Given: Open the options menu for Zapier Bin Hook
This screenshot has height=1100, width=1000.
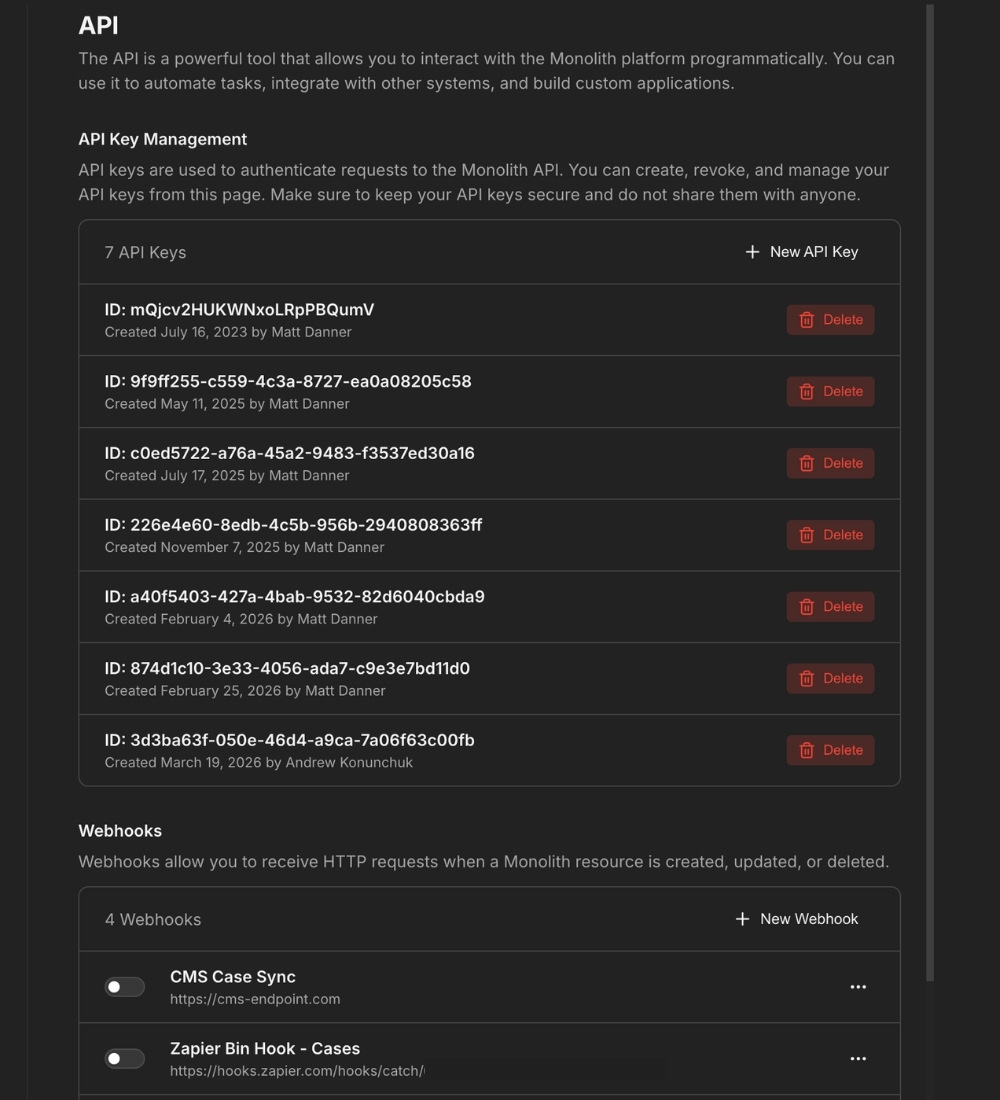Looking at the screenshot, I should (x=858, y=1058).
